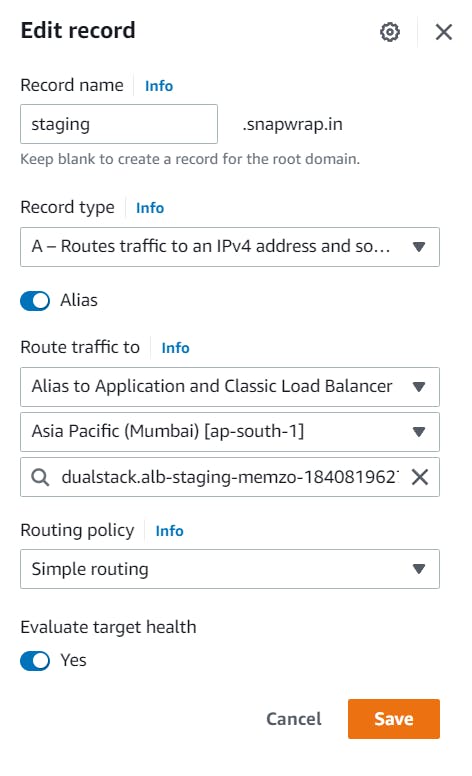Click the staging record name input field
This screenshot has height=776, width=472.
pyautogui.click(x=119, y=124)
